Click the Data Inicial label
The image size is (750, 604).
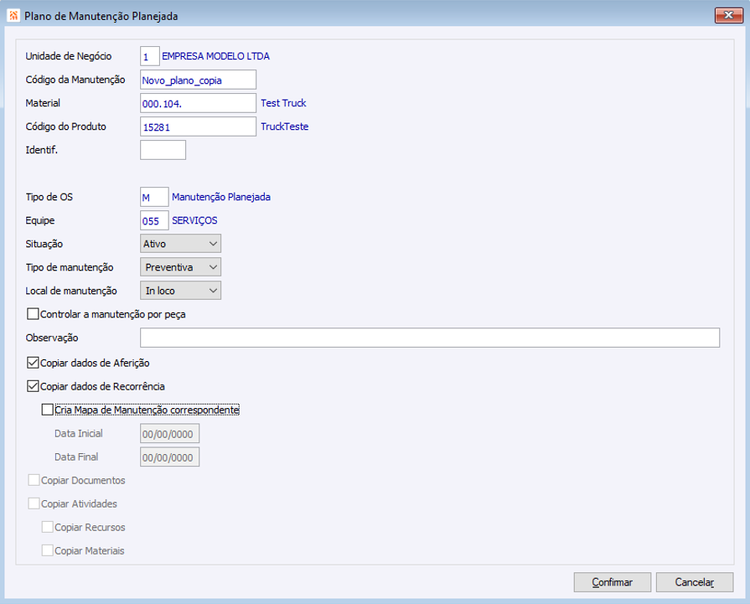click(78, 433)
